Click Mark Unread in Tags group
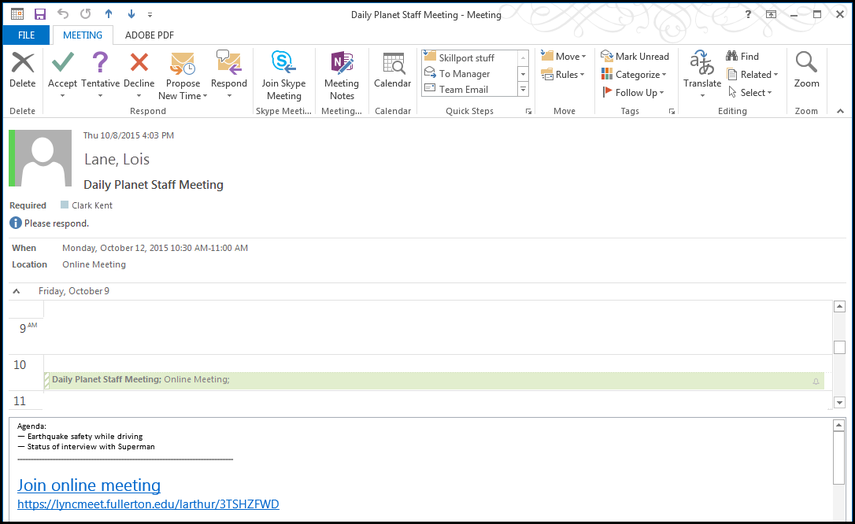Viewport: 855px width, 524px height. [x=635, y=56]
